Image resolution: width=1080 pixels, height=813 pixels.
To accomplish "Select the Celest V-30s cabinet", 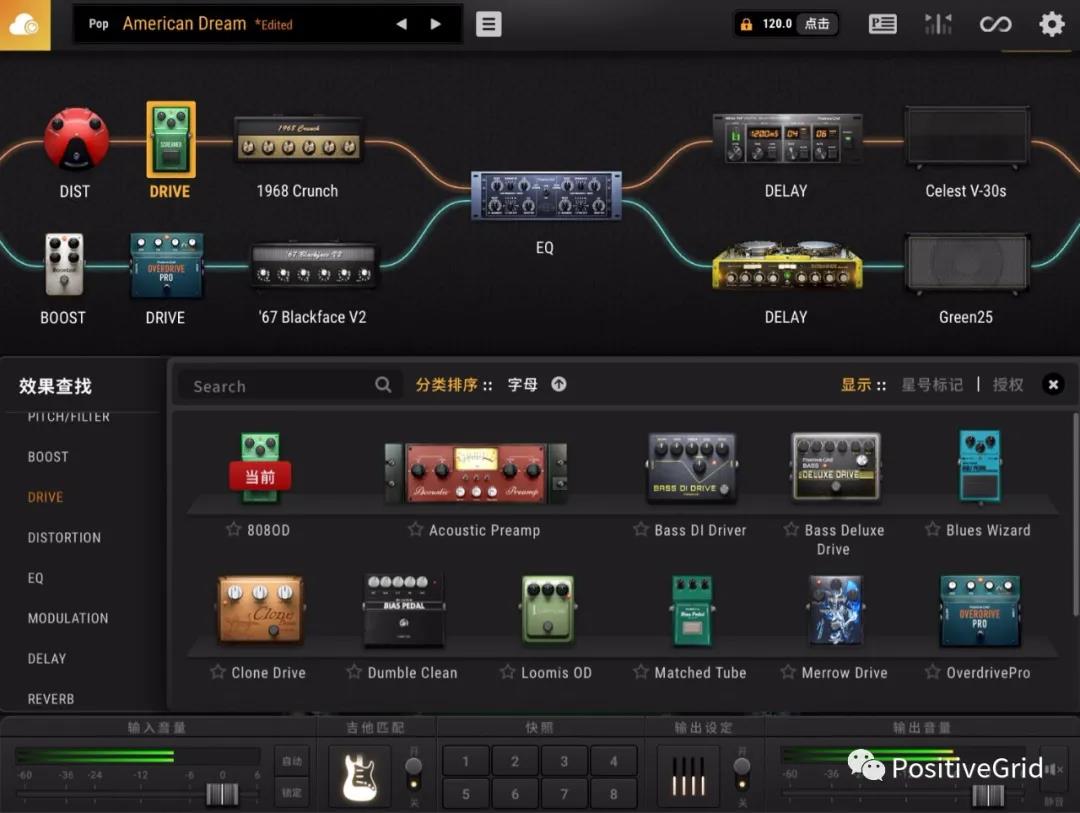I will (967, 137).
